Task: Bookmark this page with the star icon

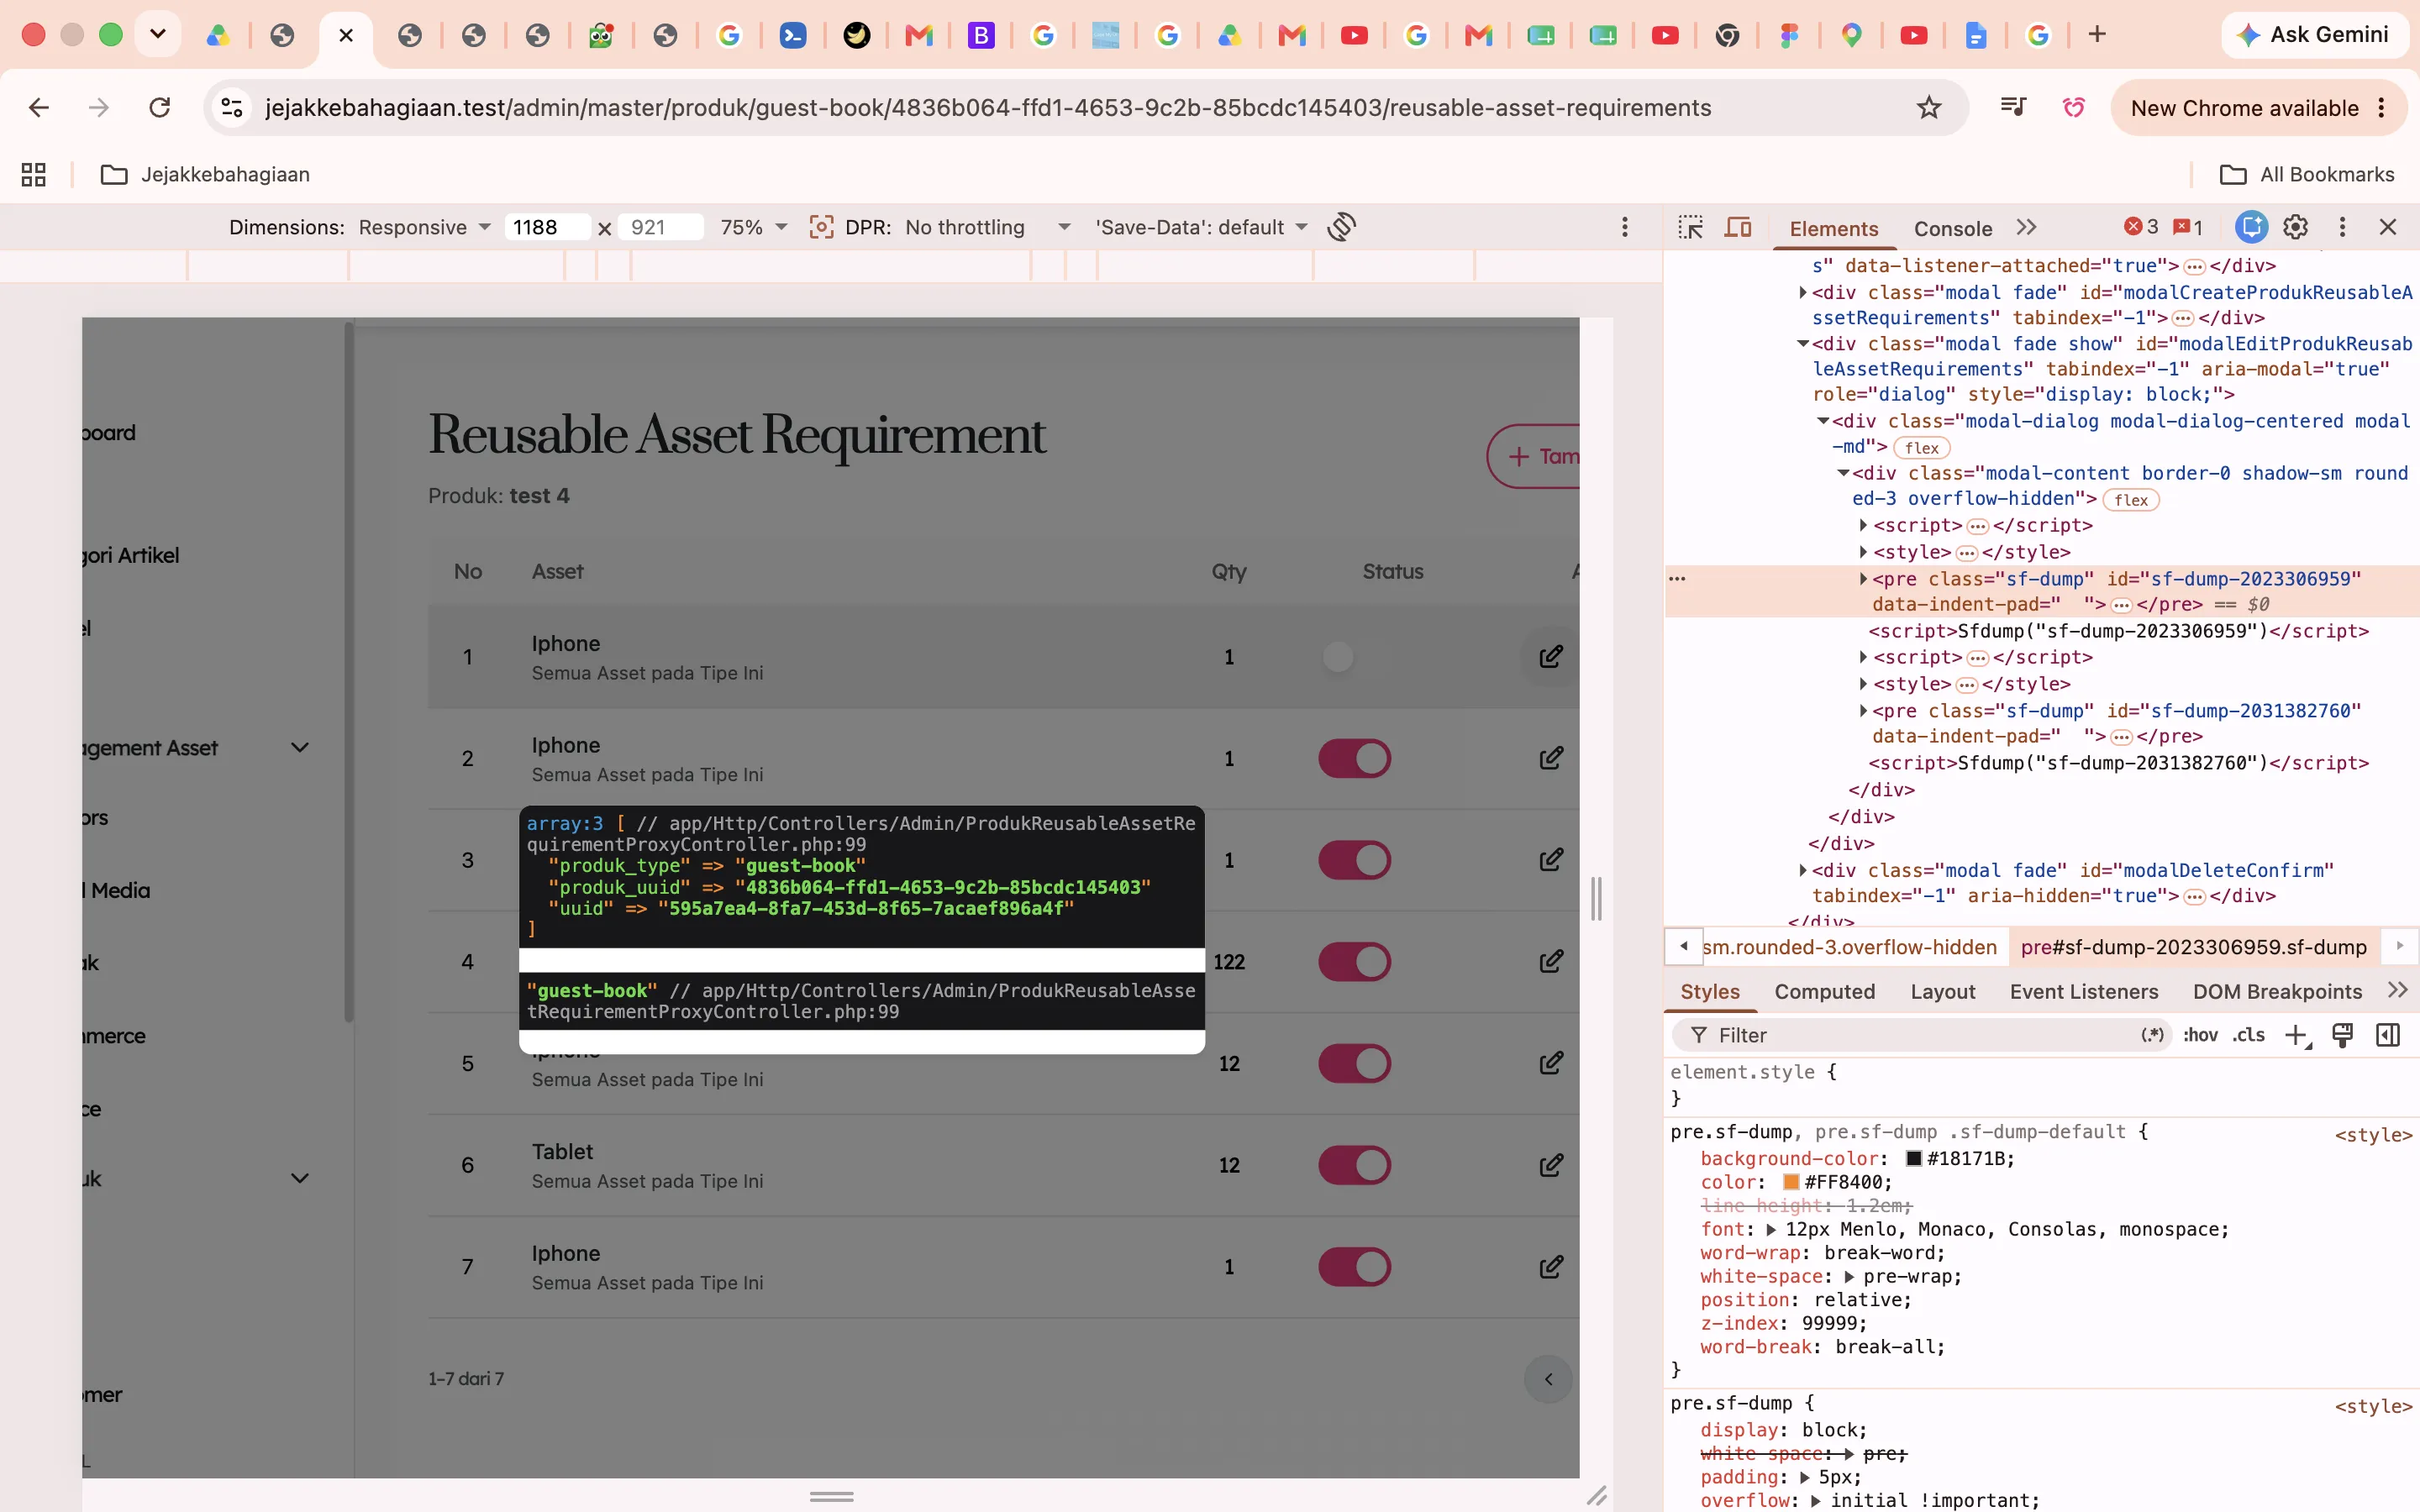Action: click(1929, 107)
